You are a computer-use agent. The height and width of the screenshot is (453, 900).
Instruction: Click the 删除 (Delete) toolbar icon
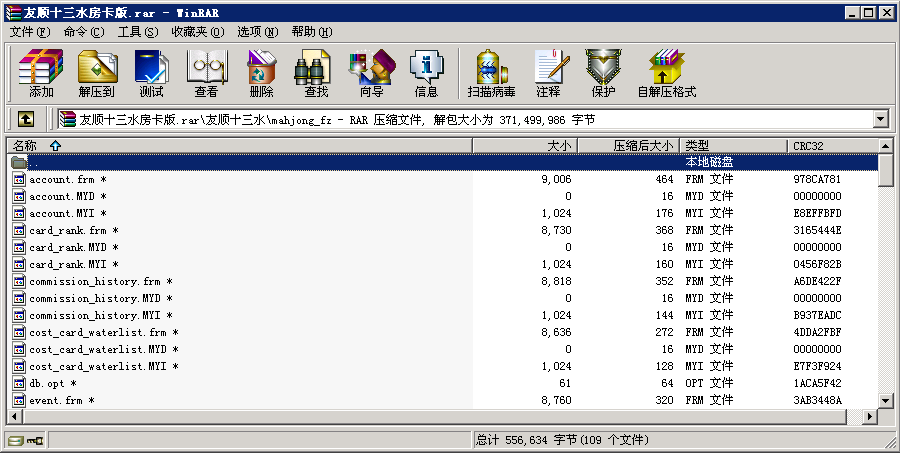click(262, 73)
